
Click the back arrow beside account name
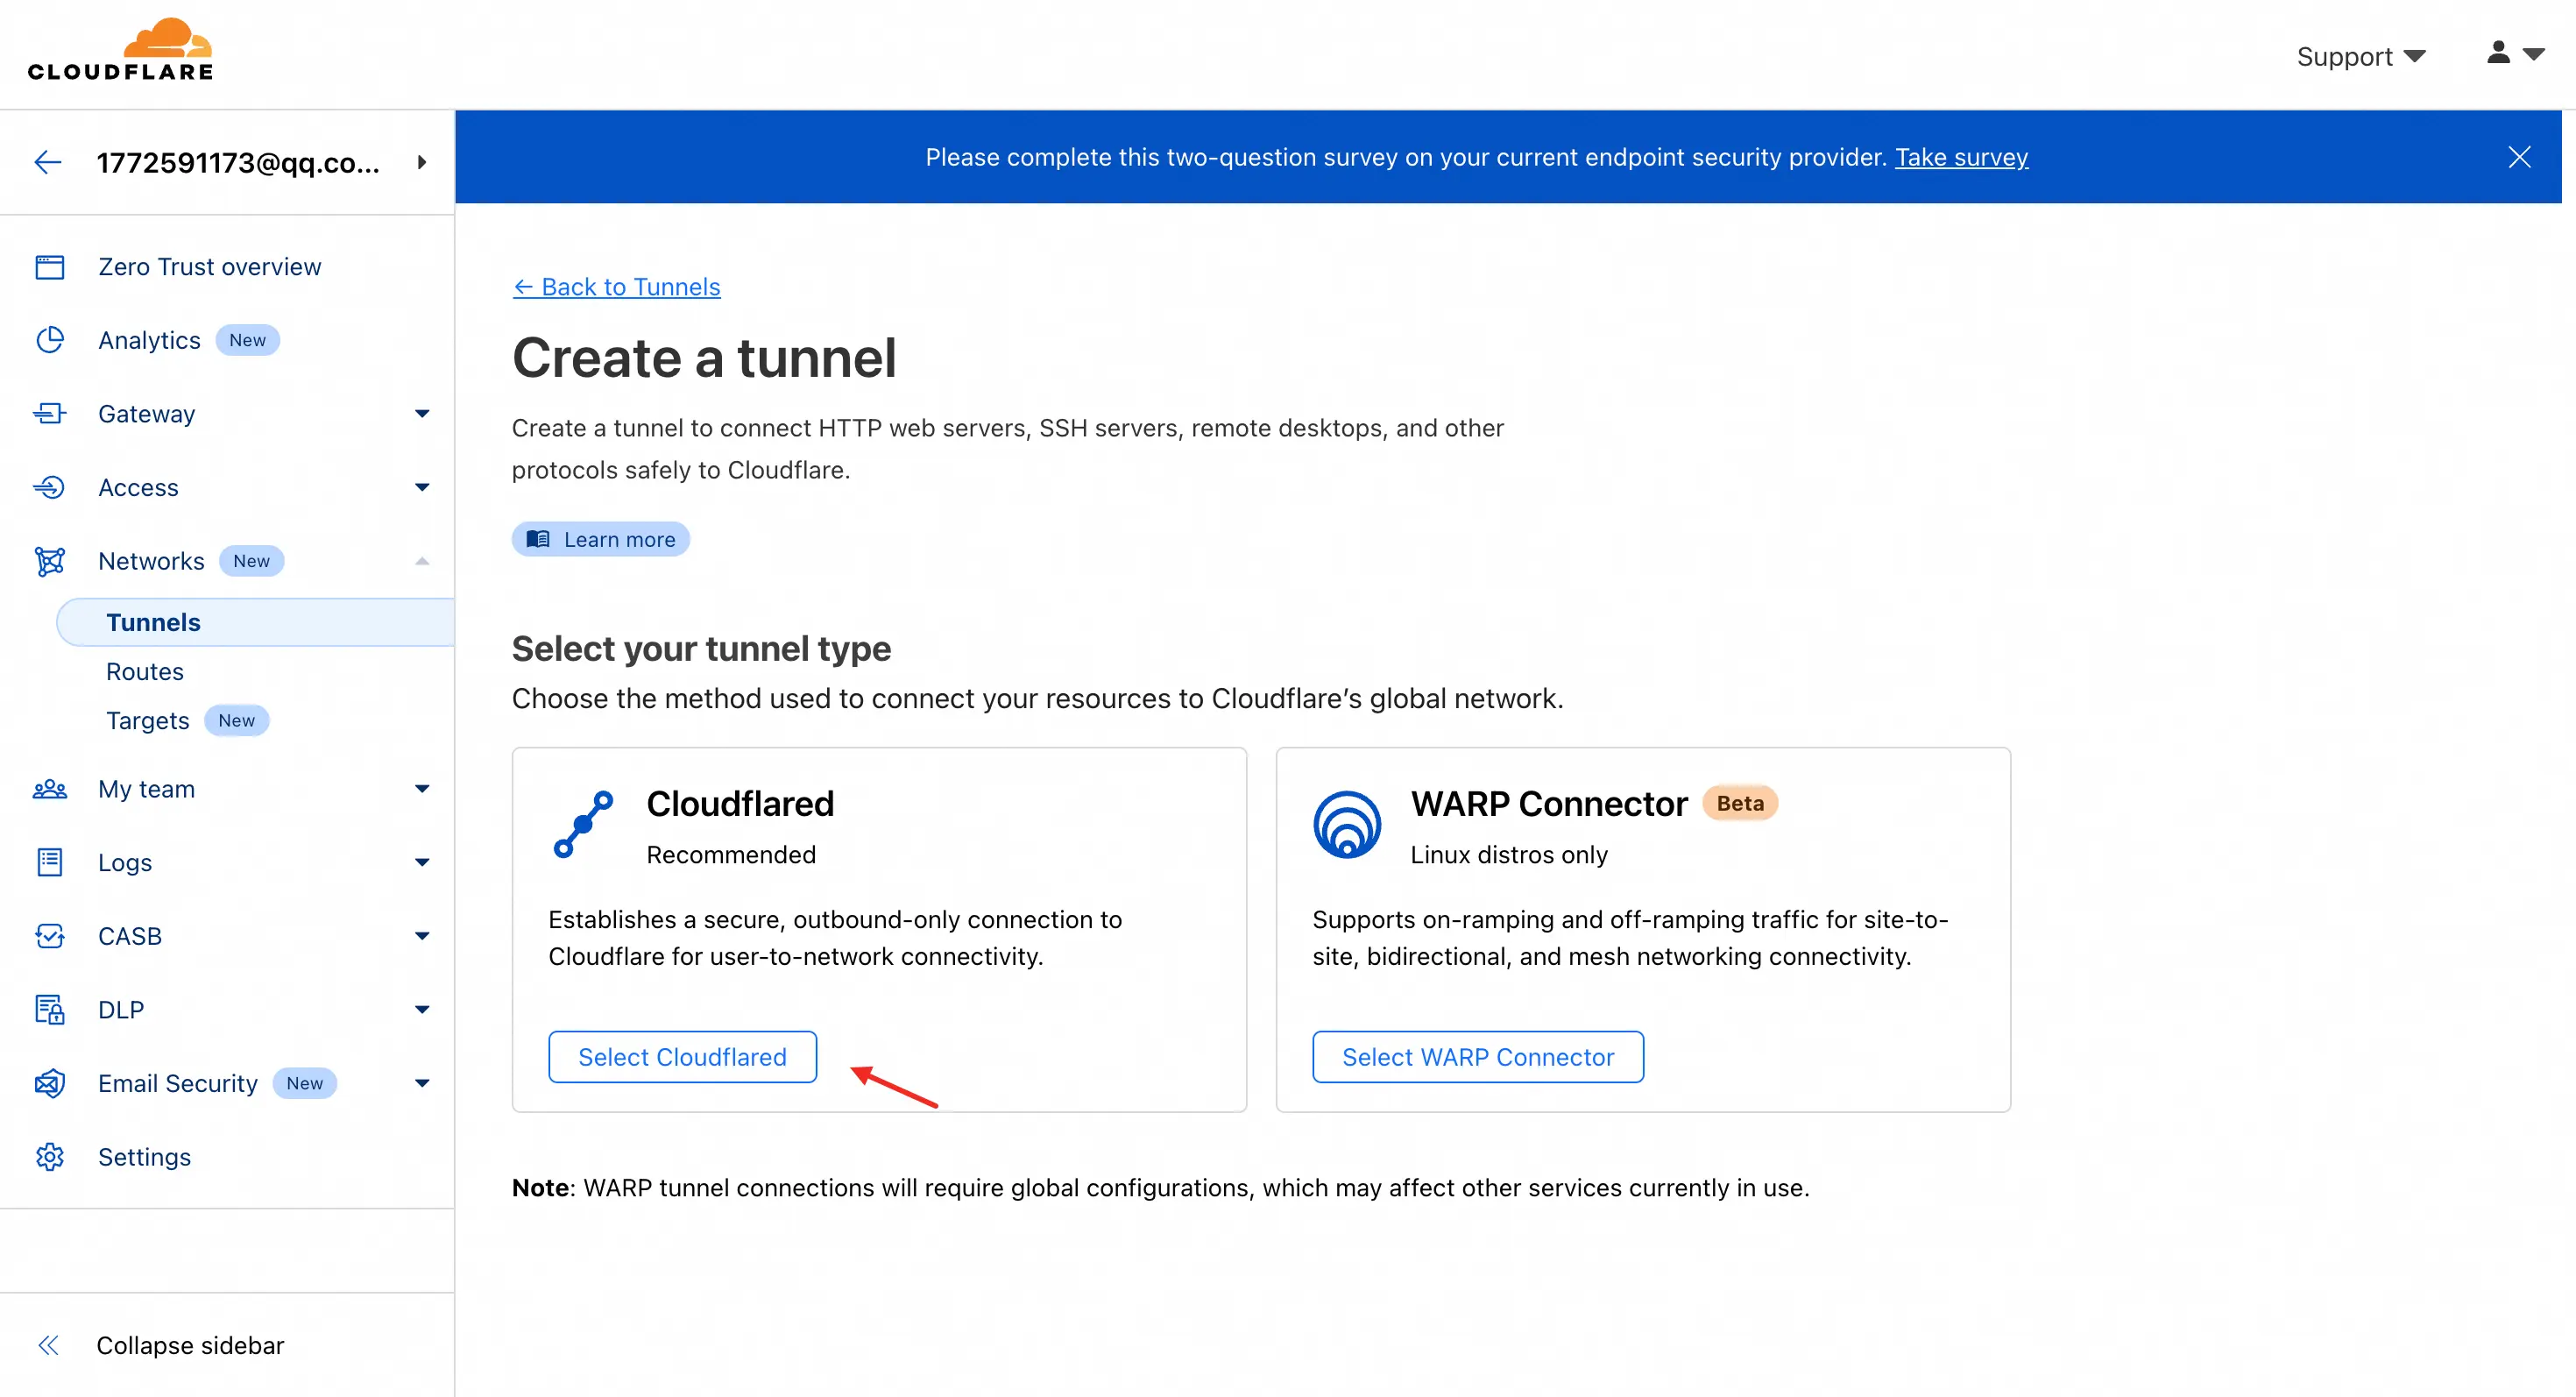pos(47,162)
